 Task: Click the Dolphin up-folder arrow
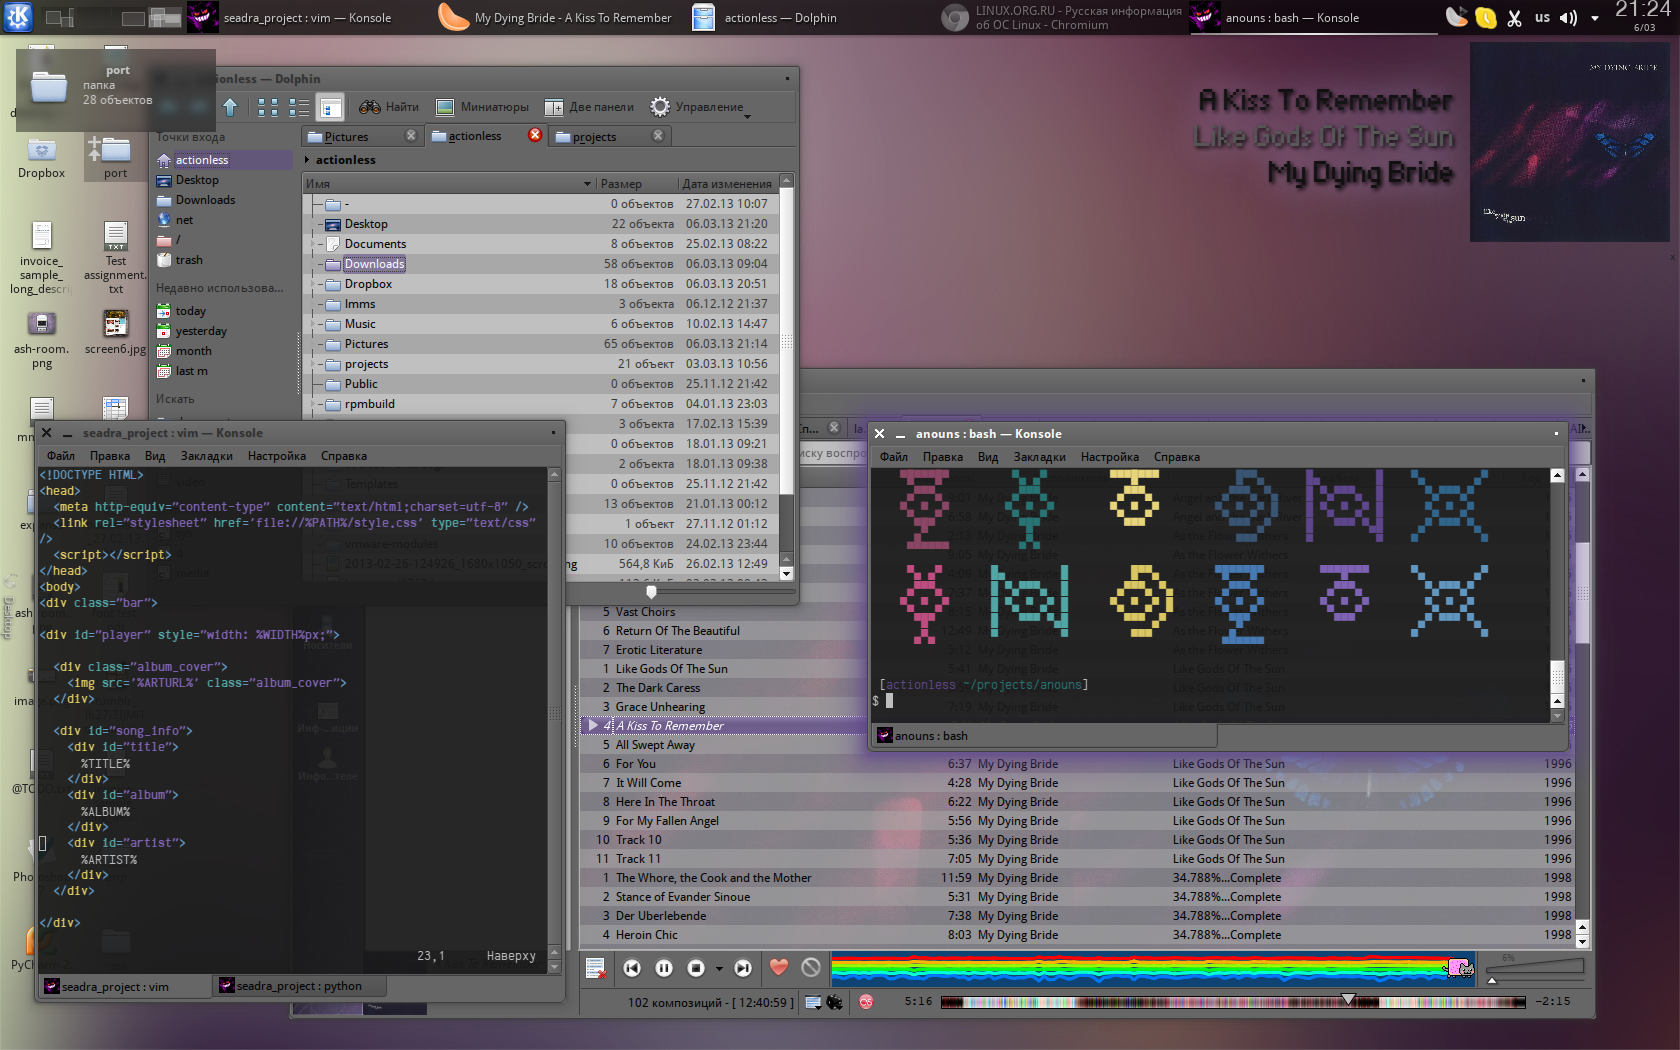230,107
